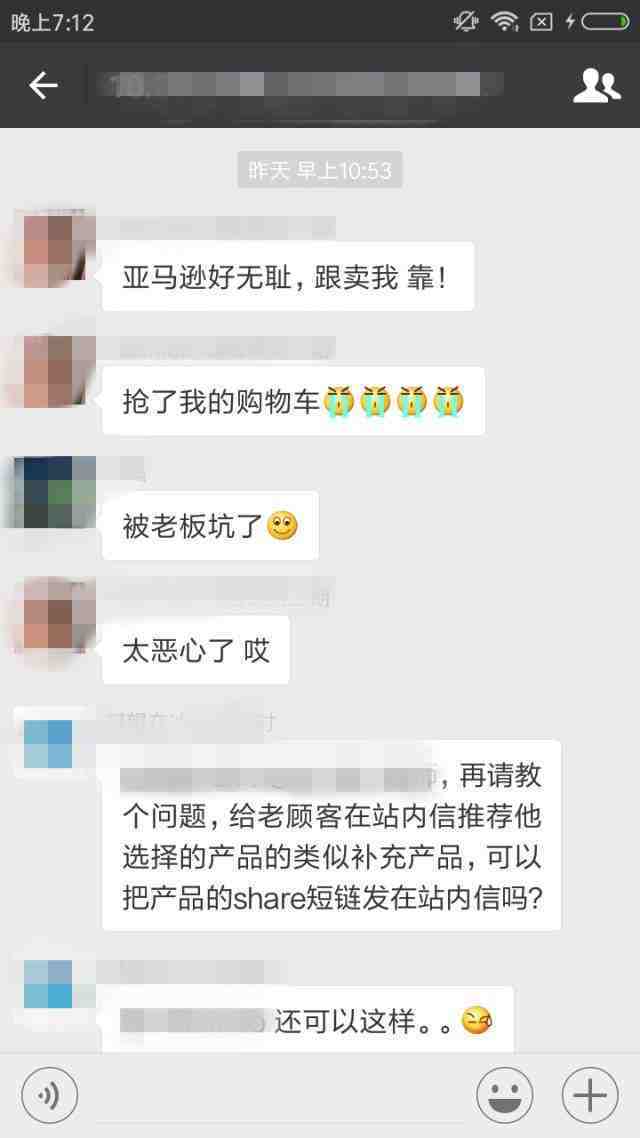Select the 抢了我的购物车 message bubble
This screenshot has width=640, height=1138.
pyautogui.click(x=293, y=401)
